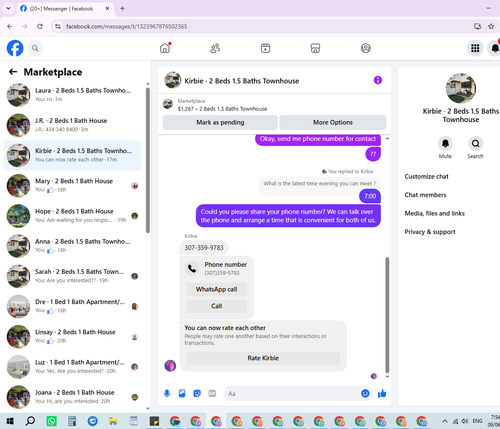Open Dre 1 Bed 1 Bath Apartment chat

tap(72, 306)
